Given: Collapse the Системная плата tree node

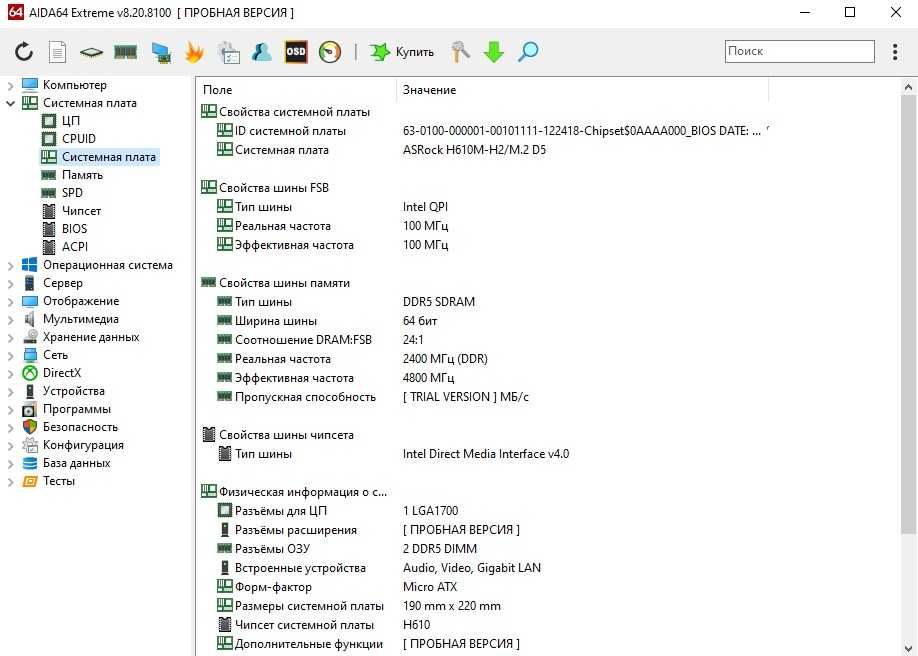Looking at the screenshot, I should (11, 104).
